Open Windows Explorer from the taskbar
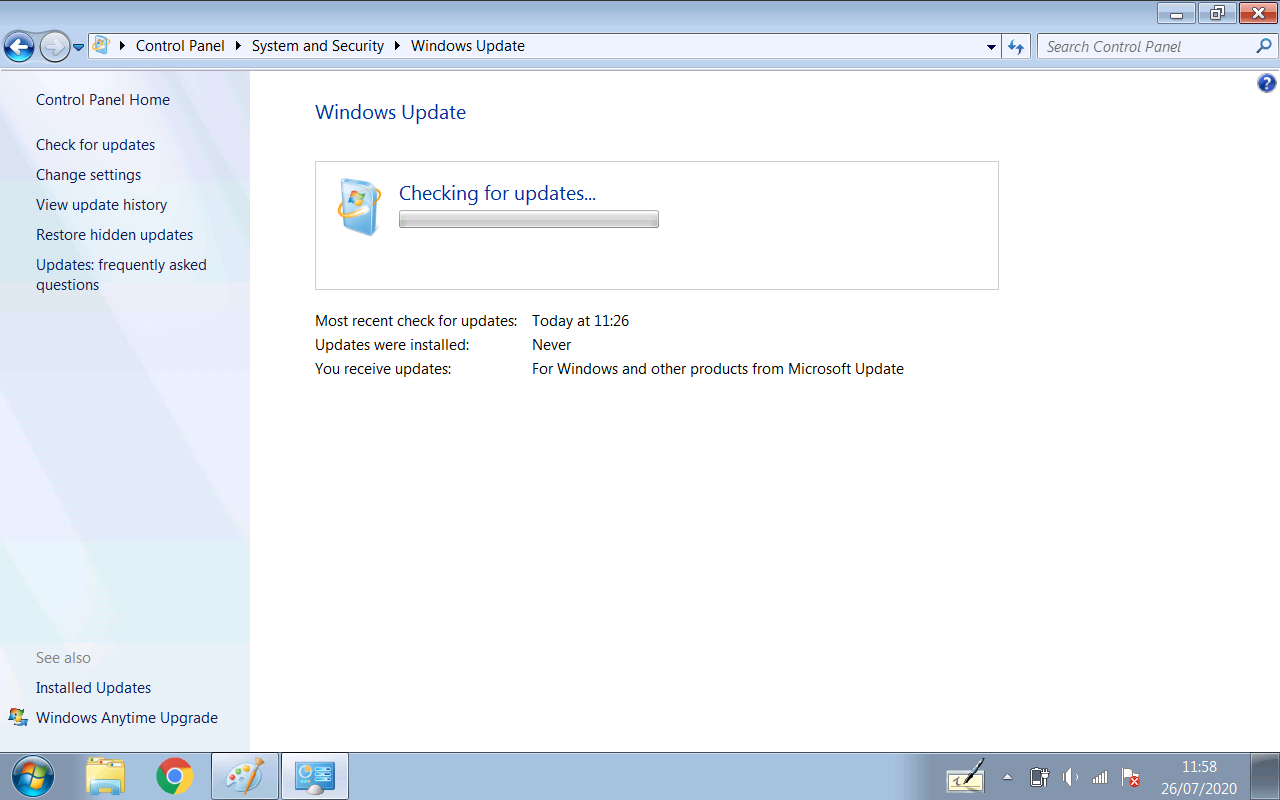Image resolution: width=1280 pixels, height=800 pixels. pyautogui.click(x=104, y=776)
